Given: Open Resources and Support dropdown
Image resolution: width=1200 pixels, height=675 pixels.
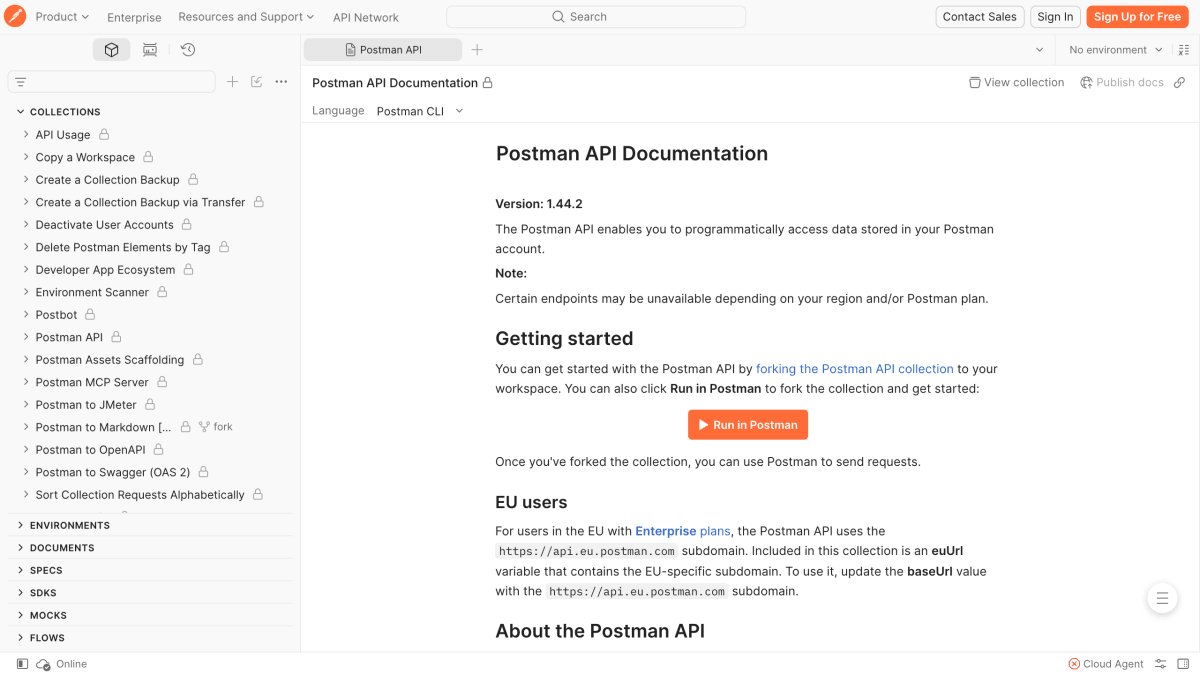Looking at the screenshot, I should pyautogui.click(x=246, y=17).
